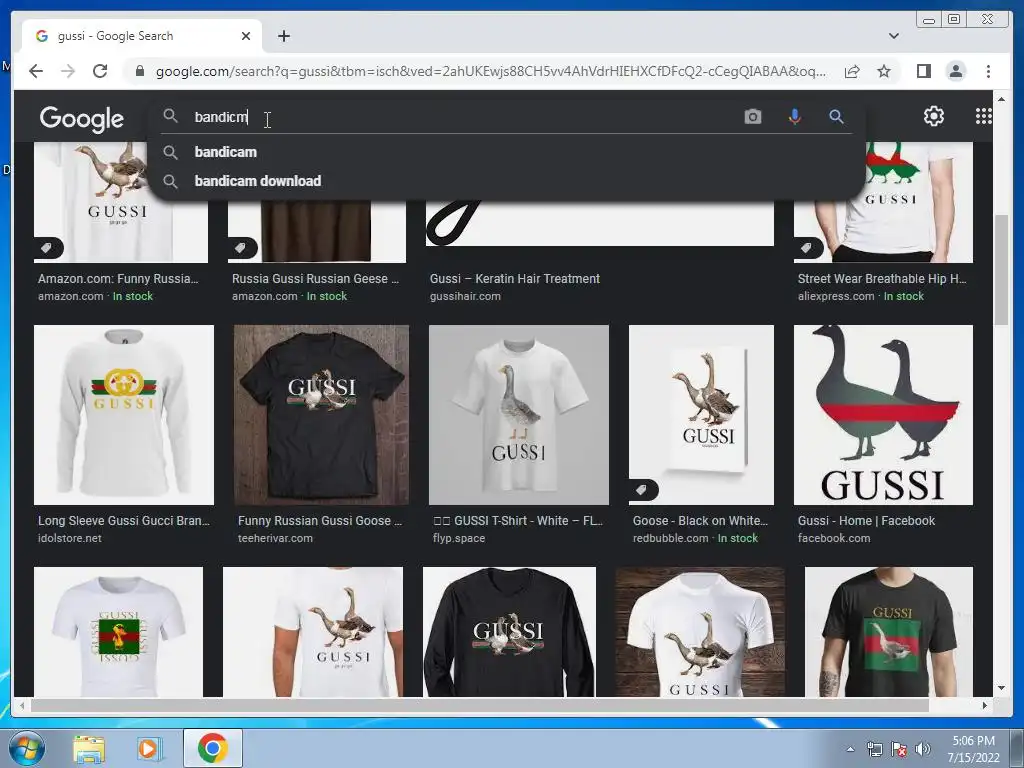The height and width of the screenshot is (768, 1024).
Task: Click the Gussi - Home | Facebook title
Action: [x=866, y=521]
